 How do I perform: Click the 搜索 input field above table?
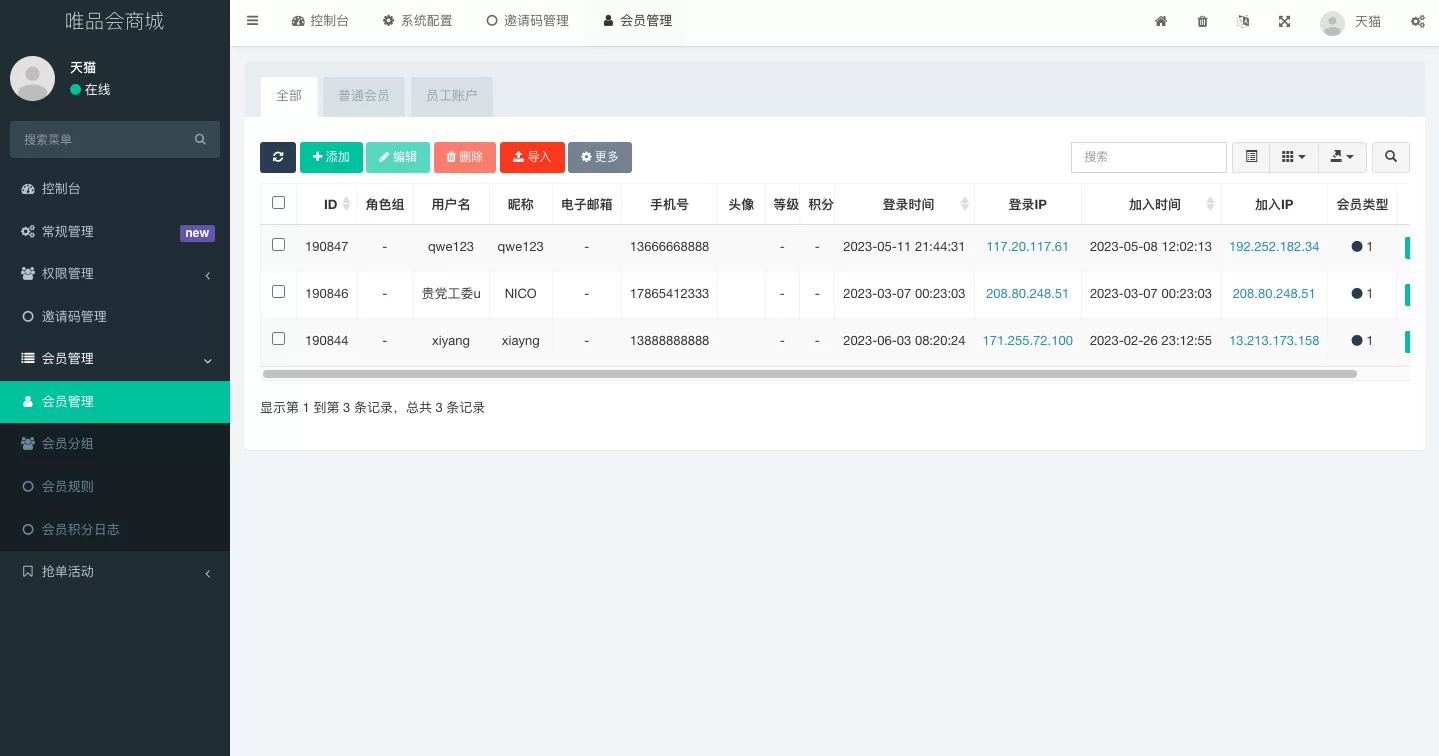[x=1148, y=157]
